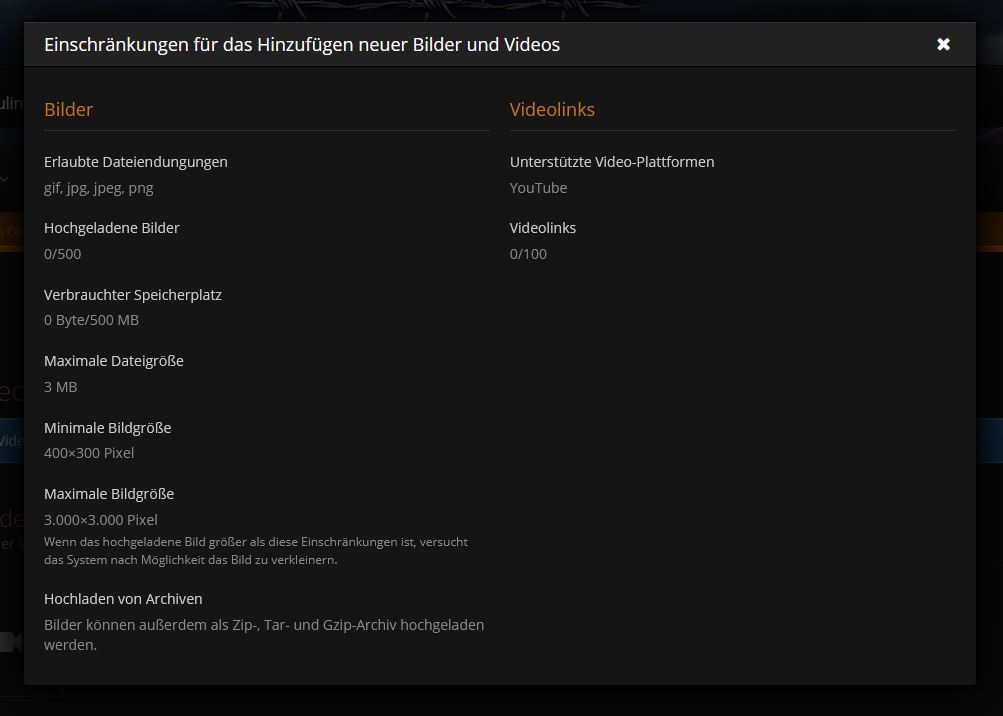Click the Erlaubte Dateiendungen label

point(136,162)
